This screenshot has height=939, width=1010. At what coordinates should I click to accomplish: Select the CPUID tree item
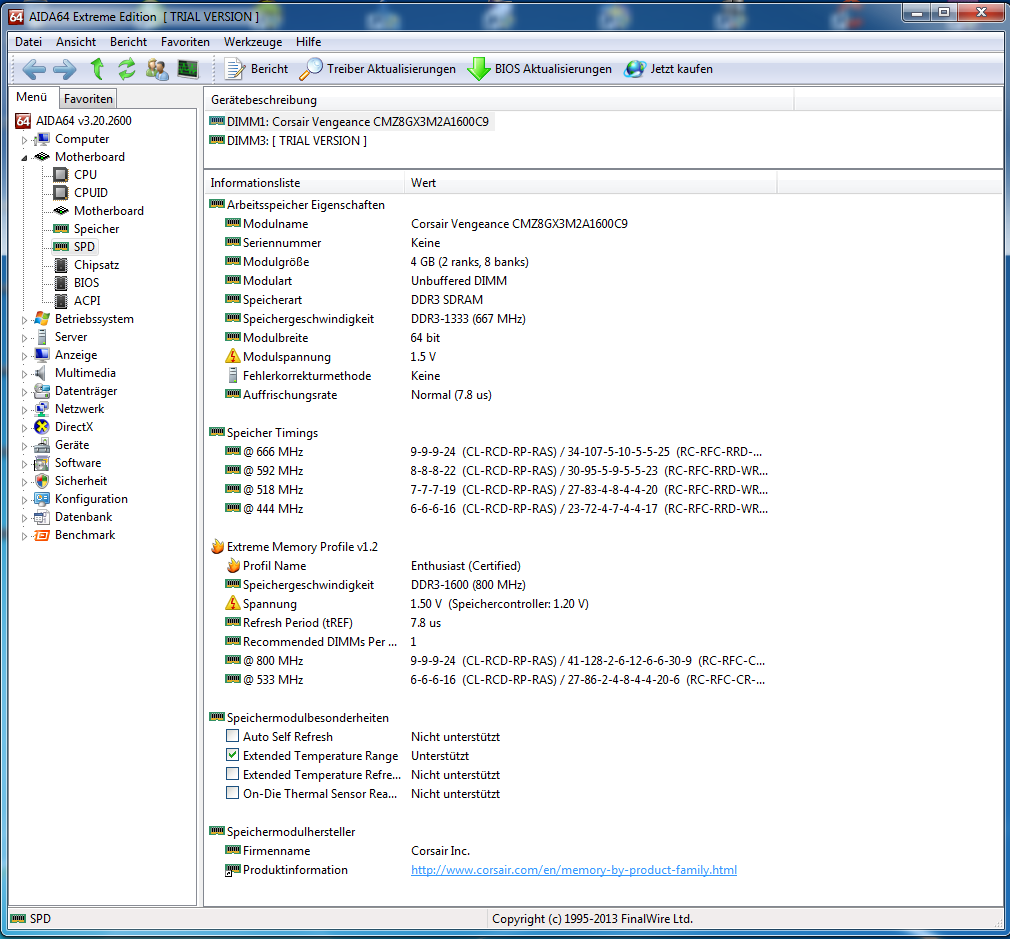(x=91, y=193)
